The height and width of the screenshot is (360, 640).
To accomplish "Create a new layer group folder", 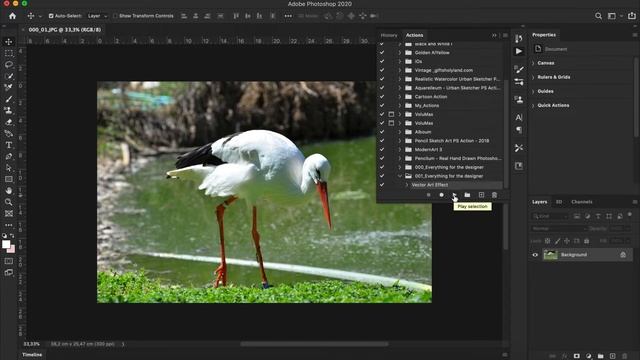I will [600, 356].
